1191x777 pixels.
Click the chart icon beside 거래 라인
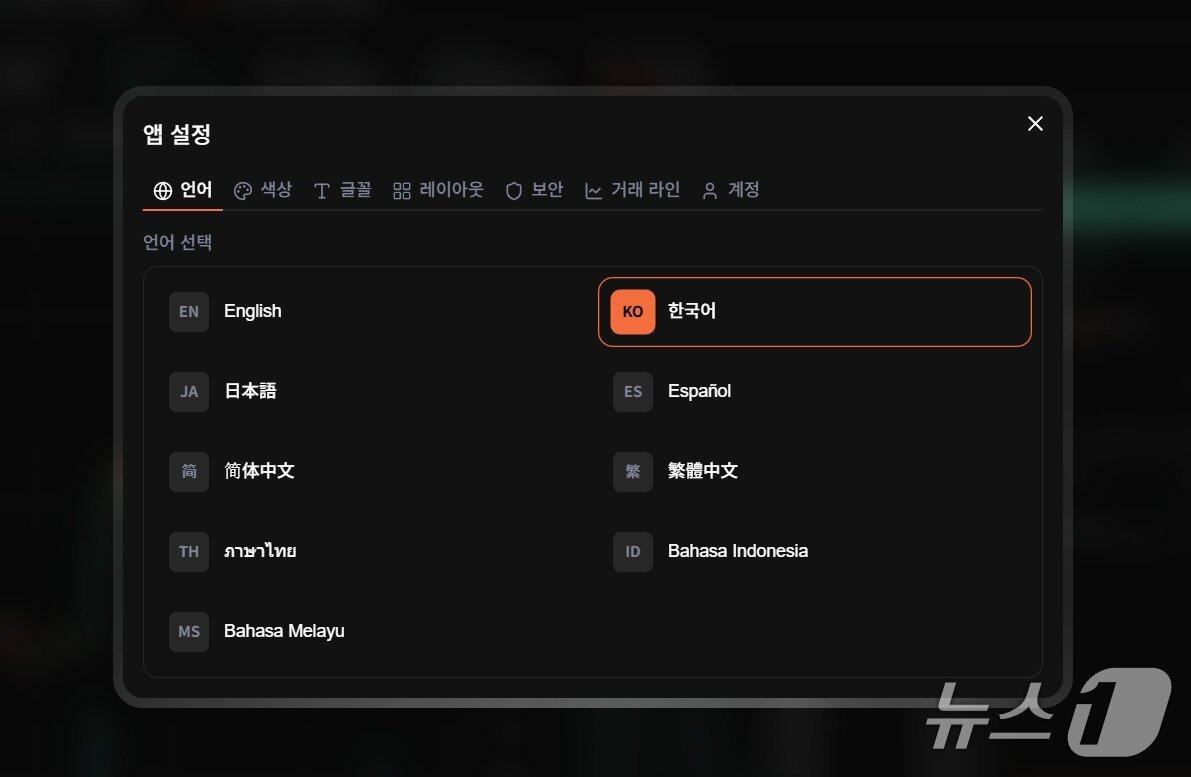pyautogui.click(x=593, y=189)
